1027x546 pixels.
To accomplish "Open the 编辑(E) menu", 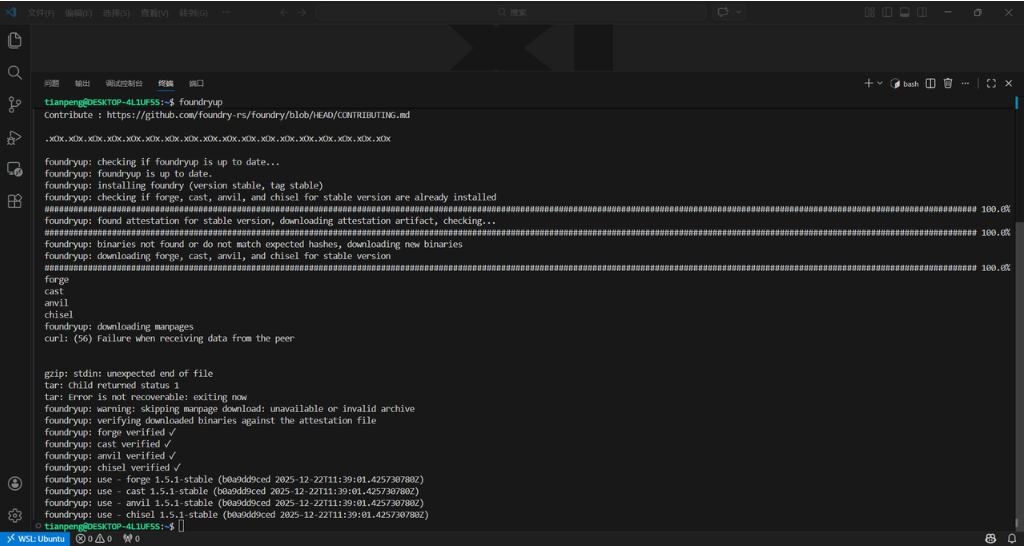I will [x=78, y=12].
